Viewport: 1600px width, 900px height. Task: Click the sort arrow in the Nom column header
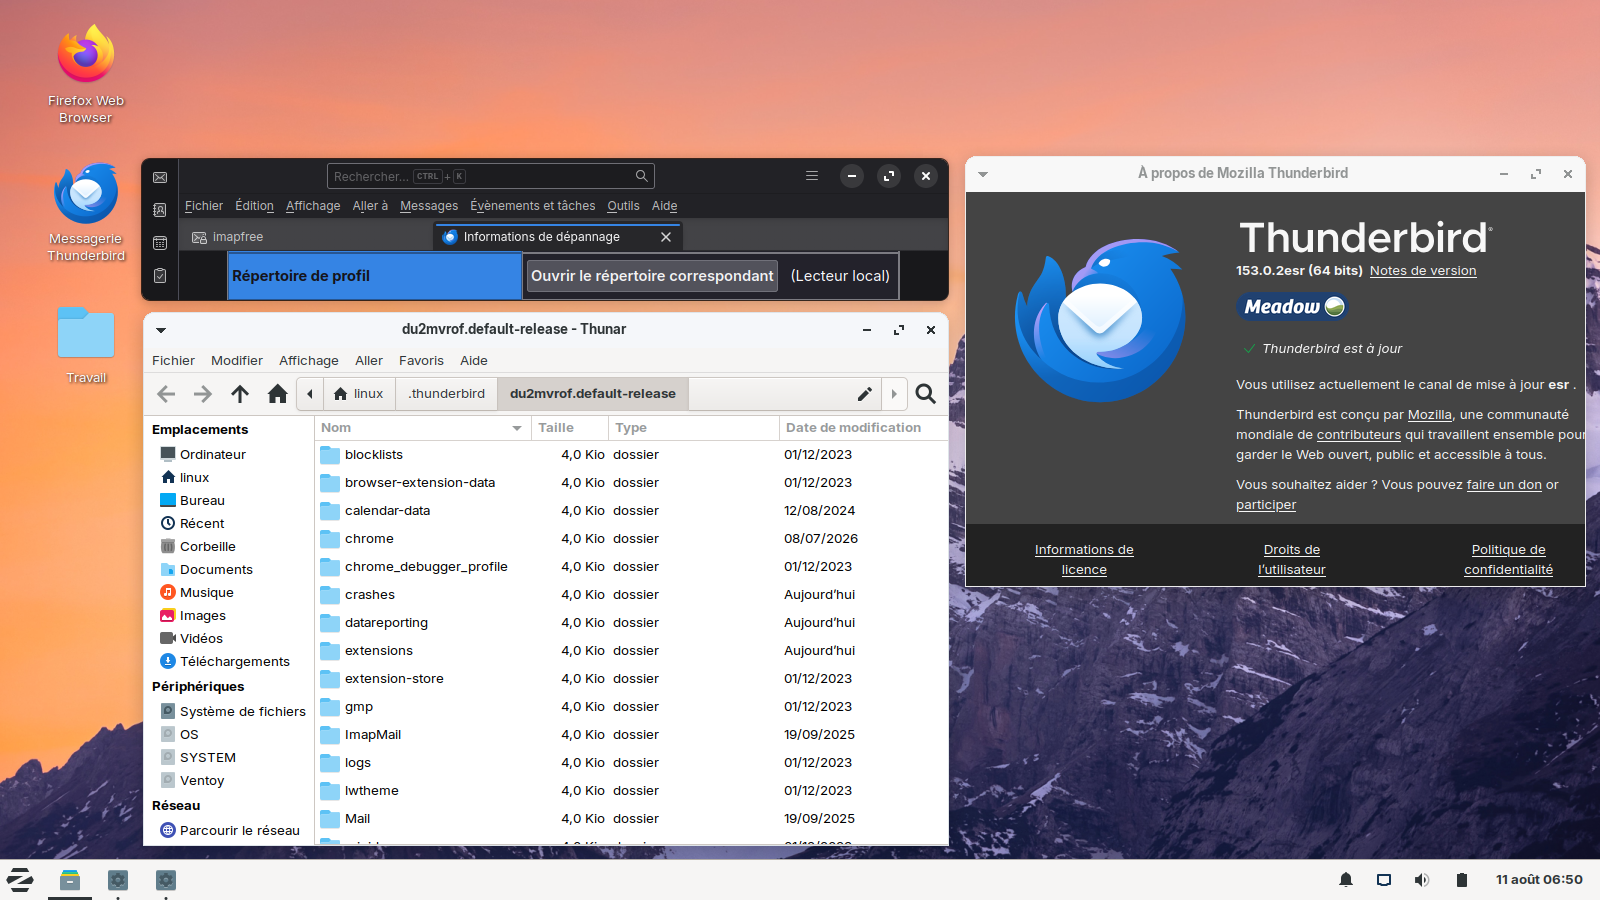[x=517, y=428]
